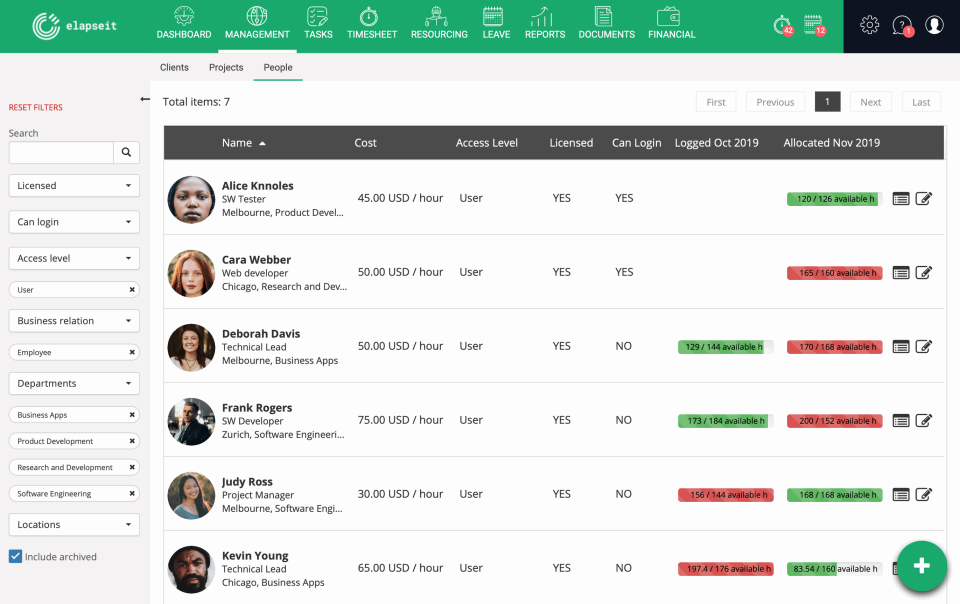This screenshot has width=960, height=604.
Task: Toggle the Include archived checkbox
Action: click(14, 556)
